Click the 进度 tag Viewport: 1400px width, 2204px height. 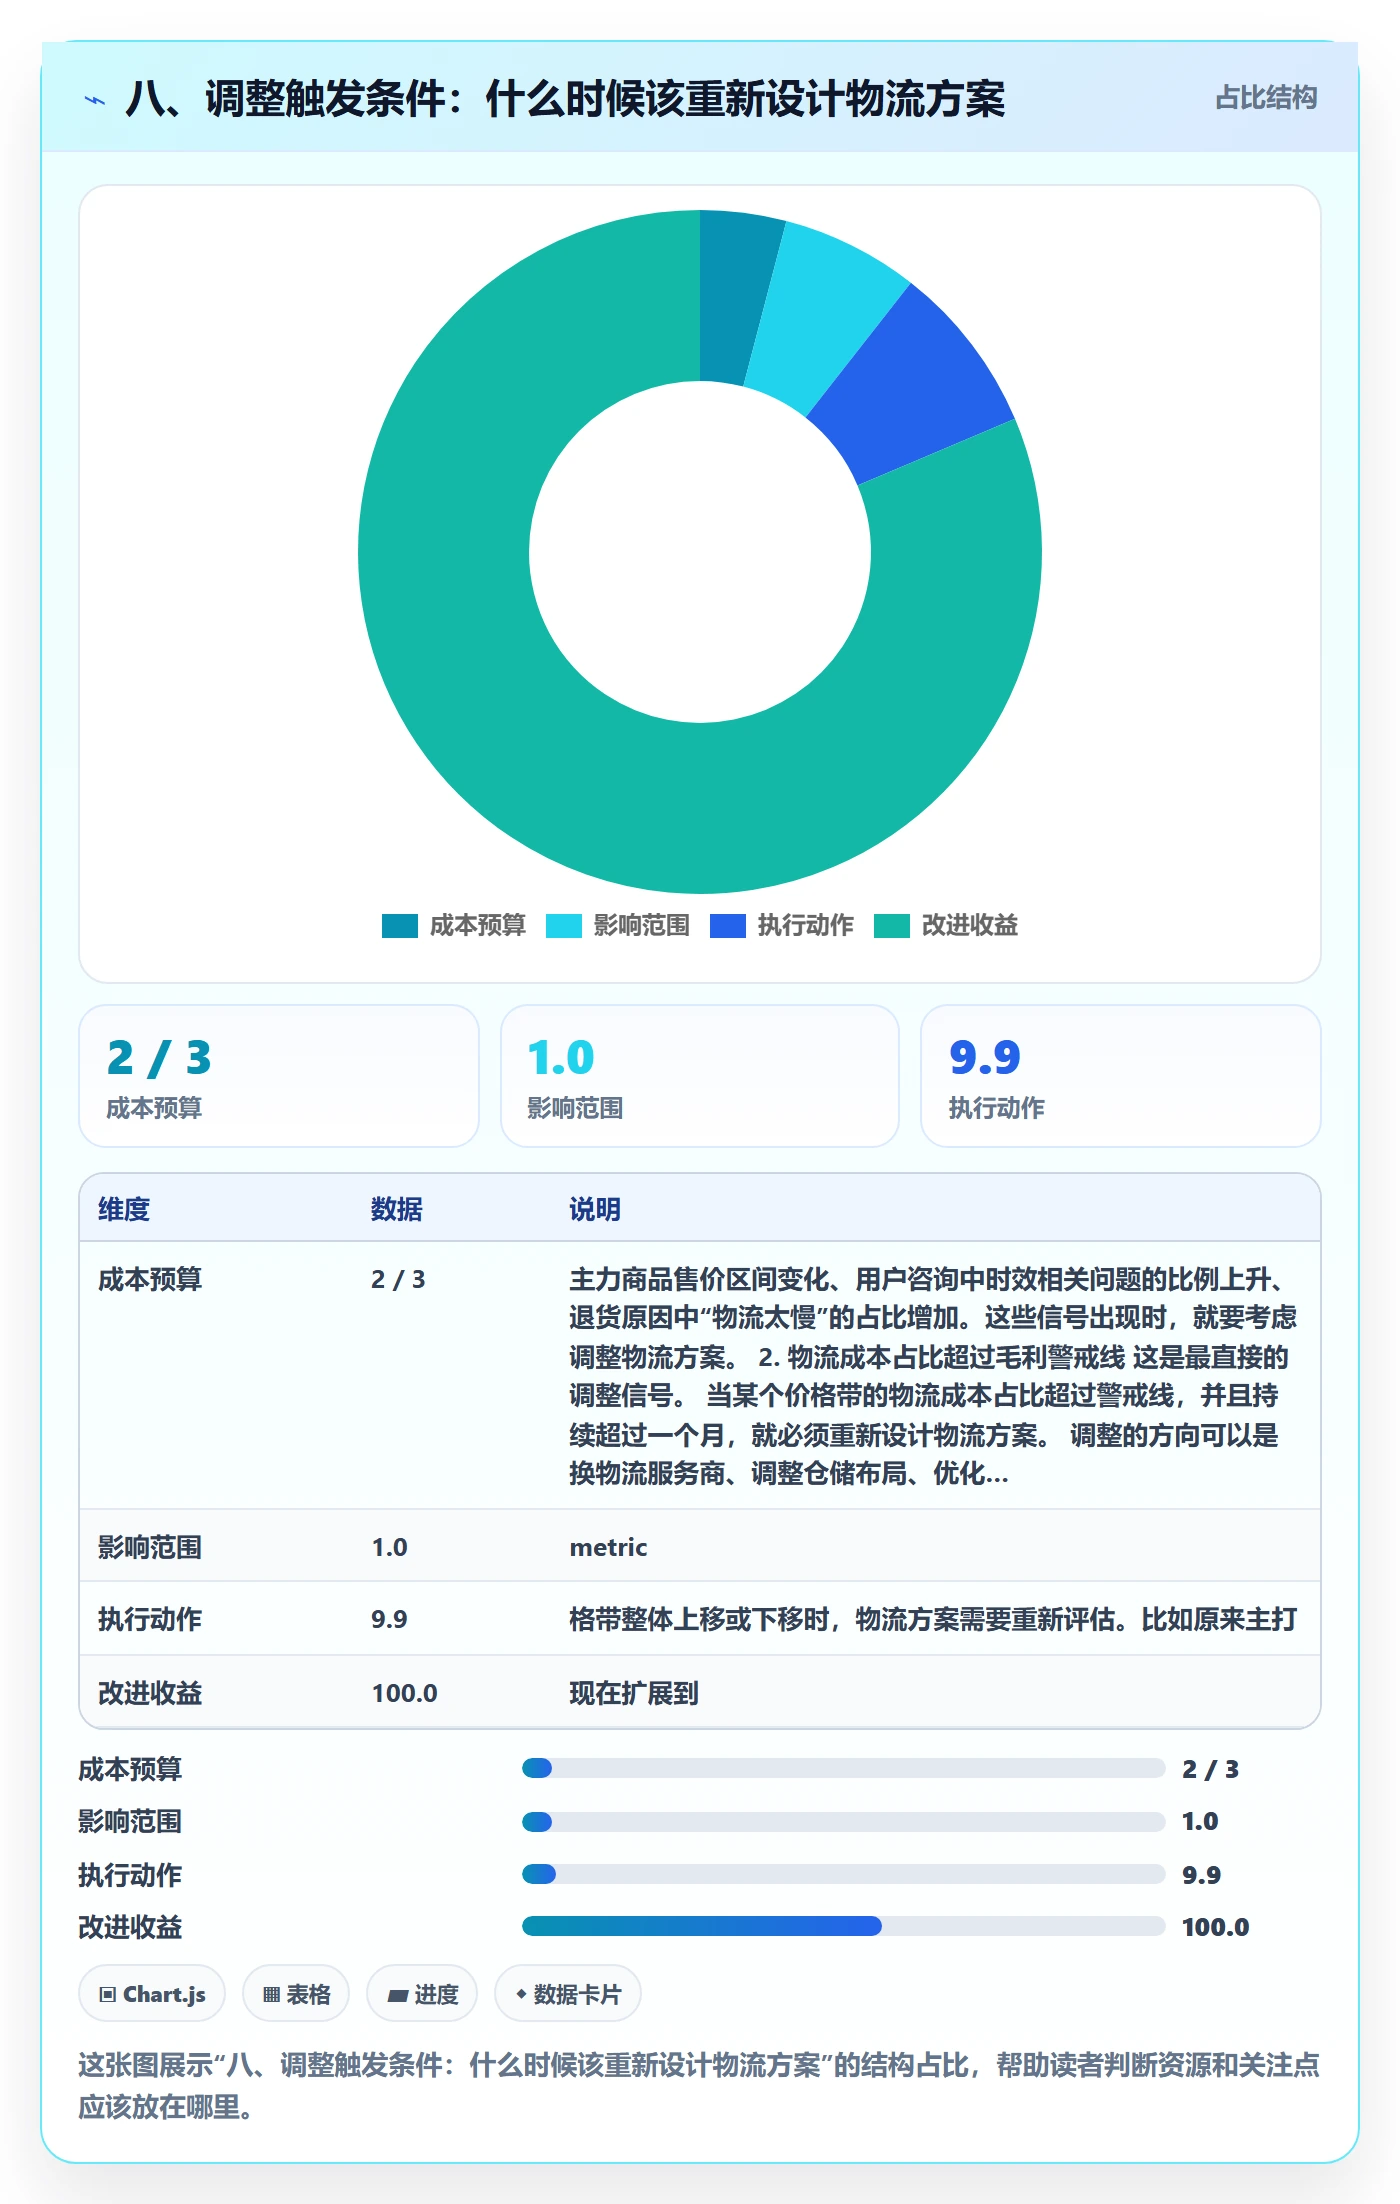[422, 1994]
